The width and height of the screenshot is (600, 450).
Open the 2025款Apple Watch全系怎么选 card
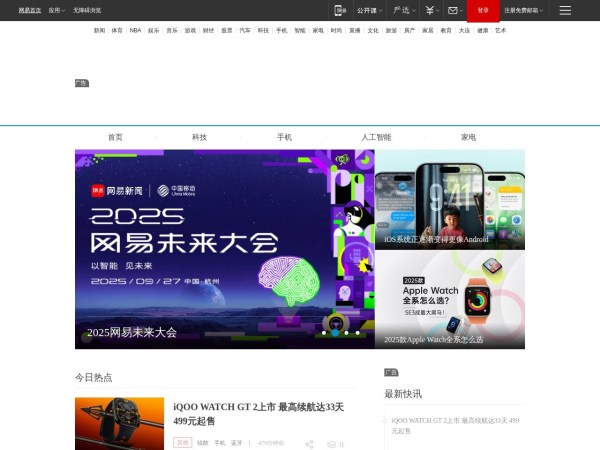[450, 300]
